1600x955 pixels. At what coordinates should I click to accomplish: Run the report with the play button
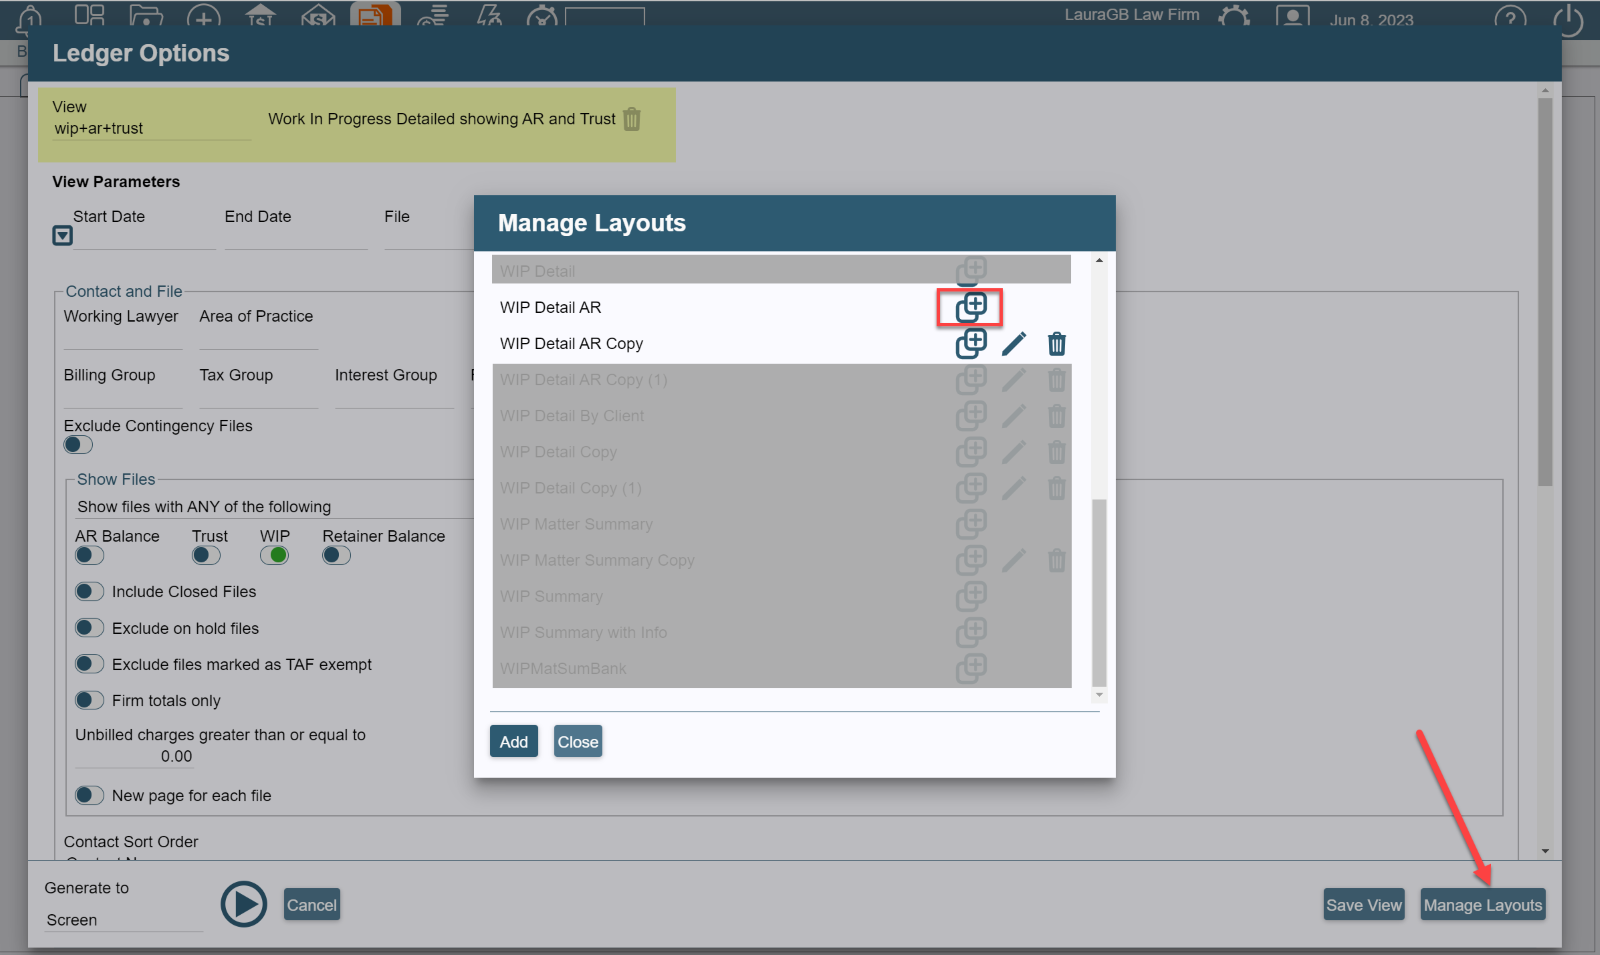pyautogui.click(x=243, y=903)
